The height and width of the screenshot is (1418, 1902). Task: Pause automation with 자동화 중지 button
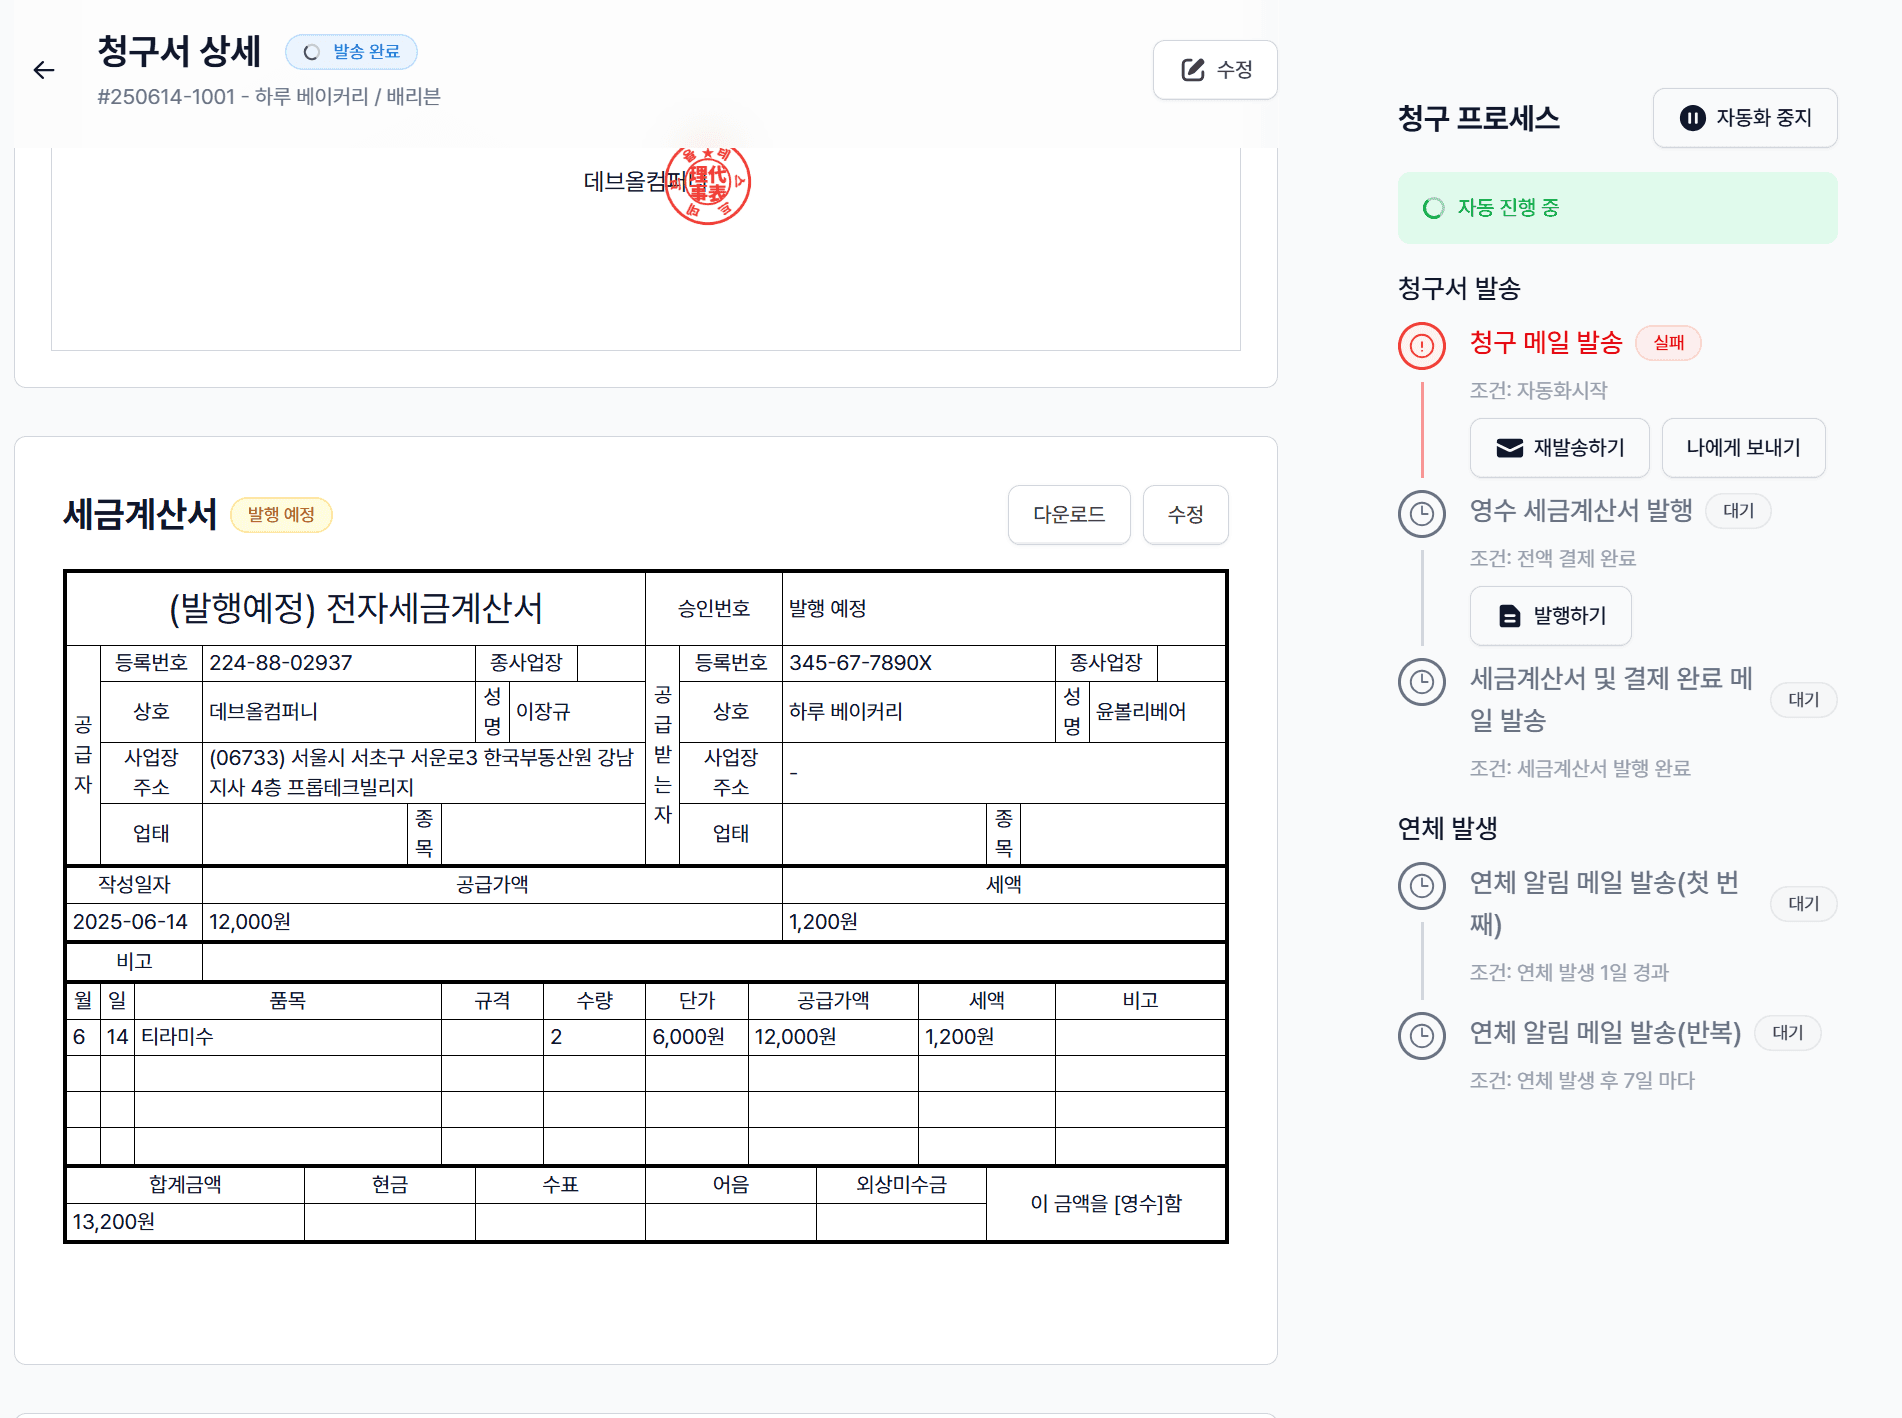pos(1745,118)
